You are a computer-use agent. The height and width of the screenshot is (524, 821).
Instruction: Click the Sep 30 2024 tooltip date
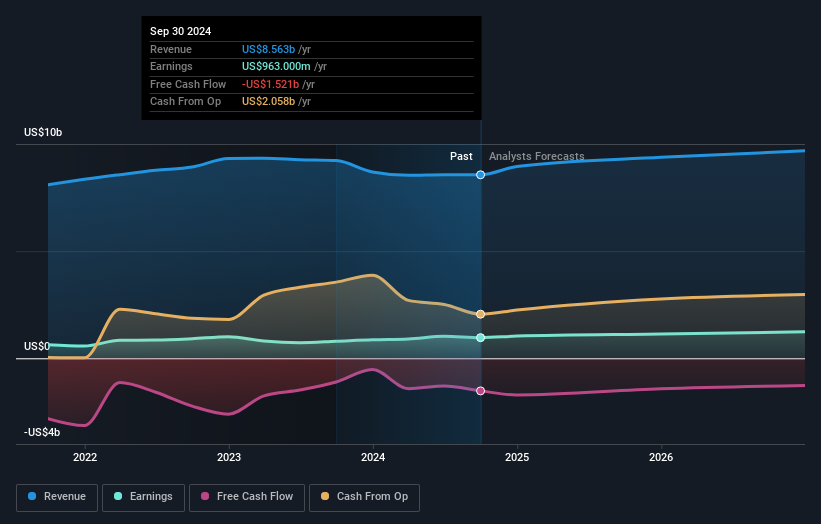pyautogui.click(x=181, y=31)
